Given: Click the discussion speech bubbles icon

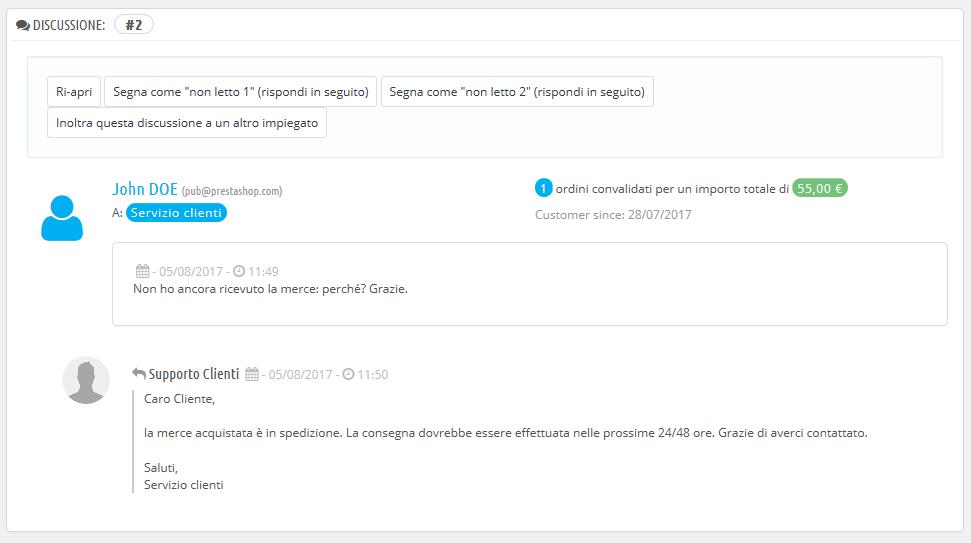Looking at the screenshot, I should (23, 25).
